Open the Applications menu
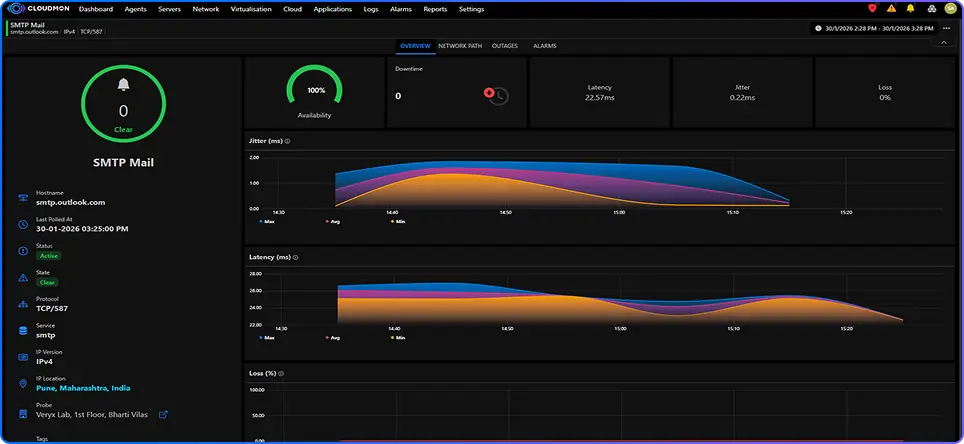964x444 pixels. coord(333,9)
